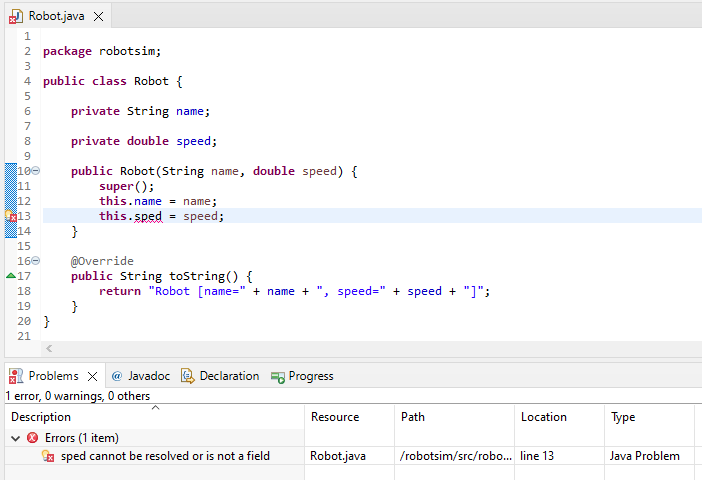Click the quick-fix error icon in the problem row
The image size is (702, 480).
click(48, 456)
